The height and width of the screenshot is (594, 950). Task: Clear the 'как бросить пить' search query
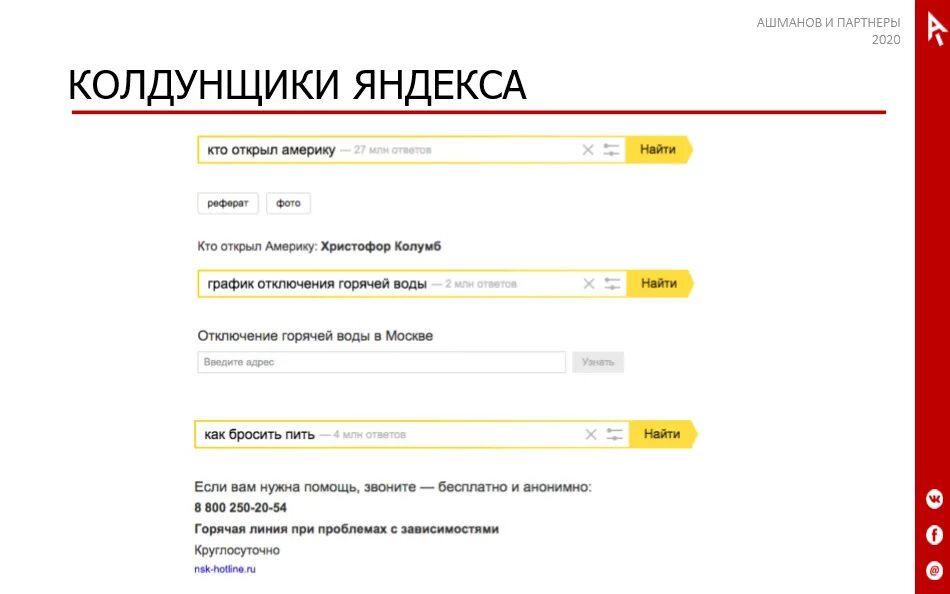point(591,435)
